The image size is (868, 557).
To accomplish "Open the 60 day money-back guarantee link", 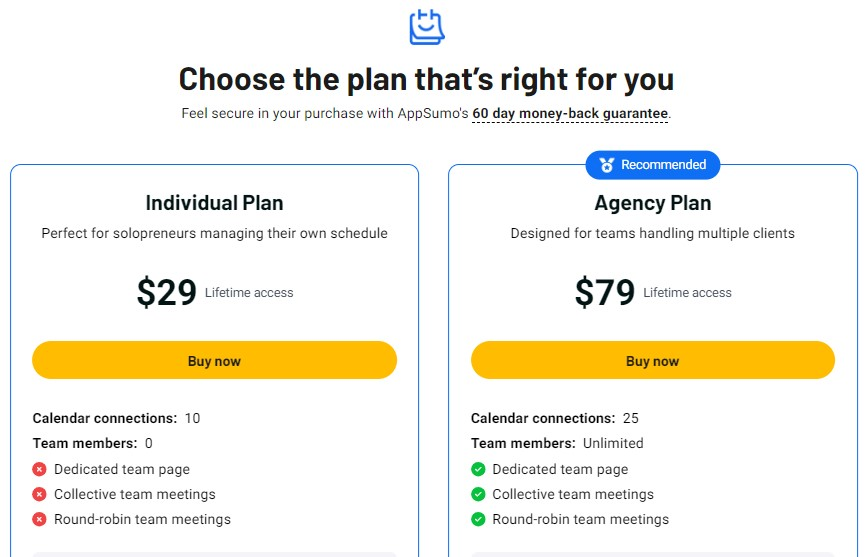I will 570,114.
